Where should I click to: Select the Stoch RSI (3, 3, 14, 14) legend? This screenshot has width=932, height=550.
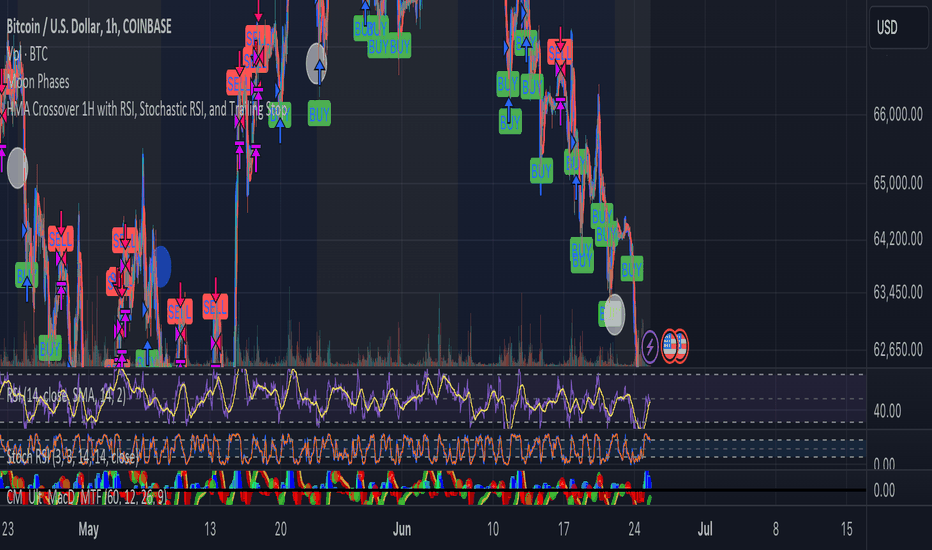[x=73, y=457]
